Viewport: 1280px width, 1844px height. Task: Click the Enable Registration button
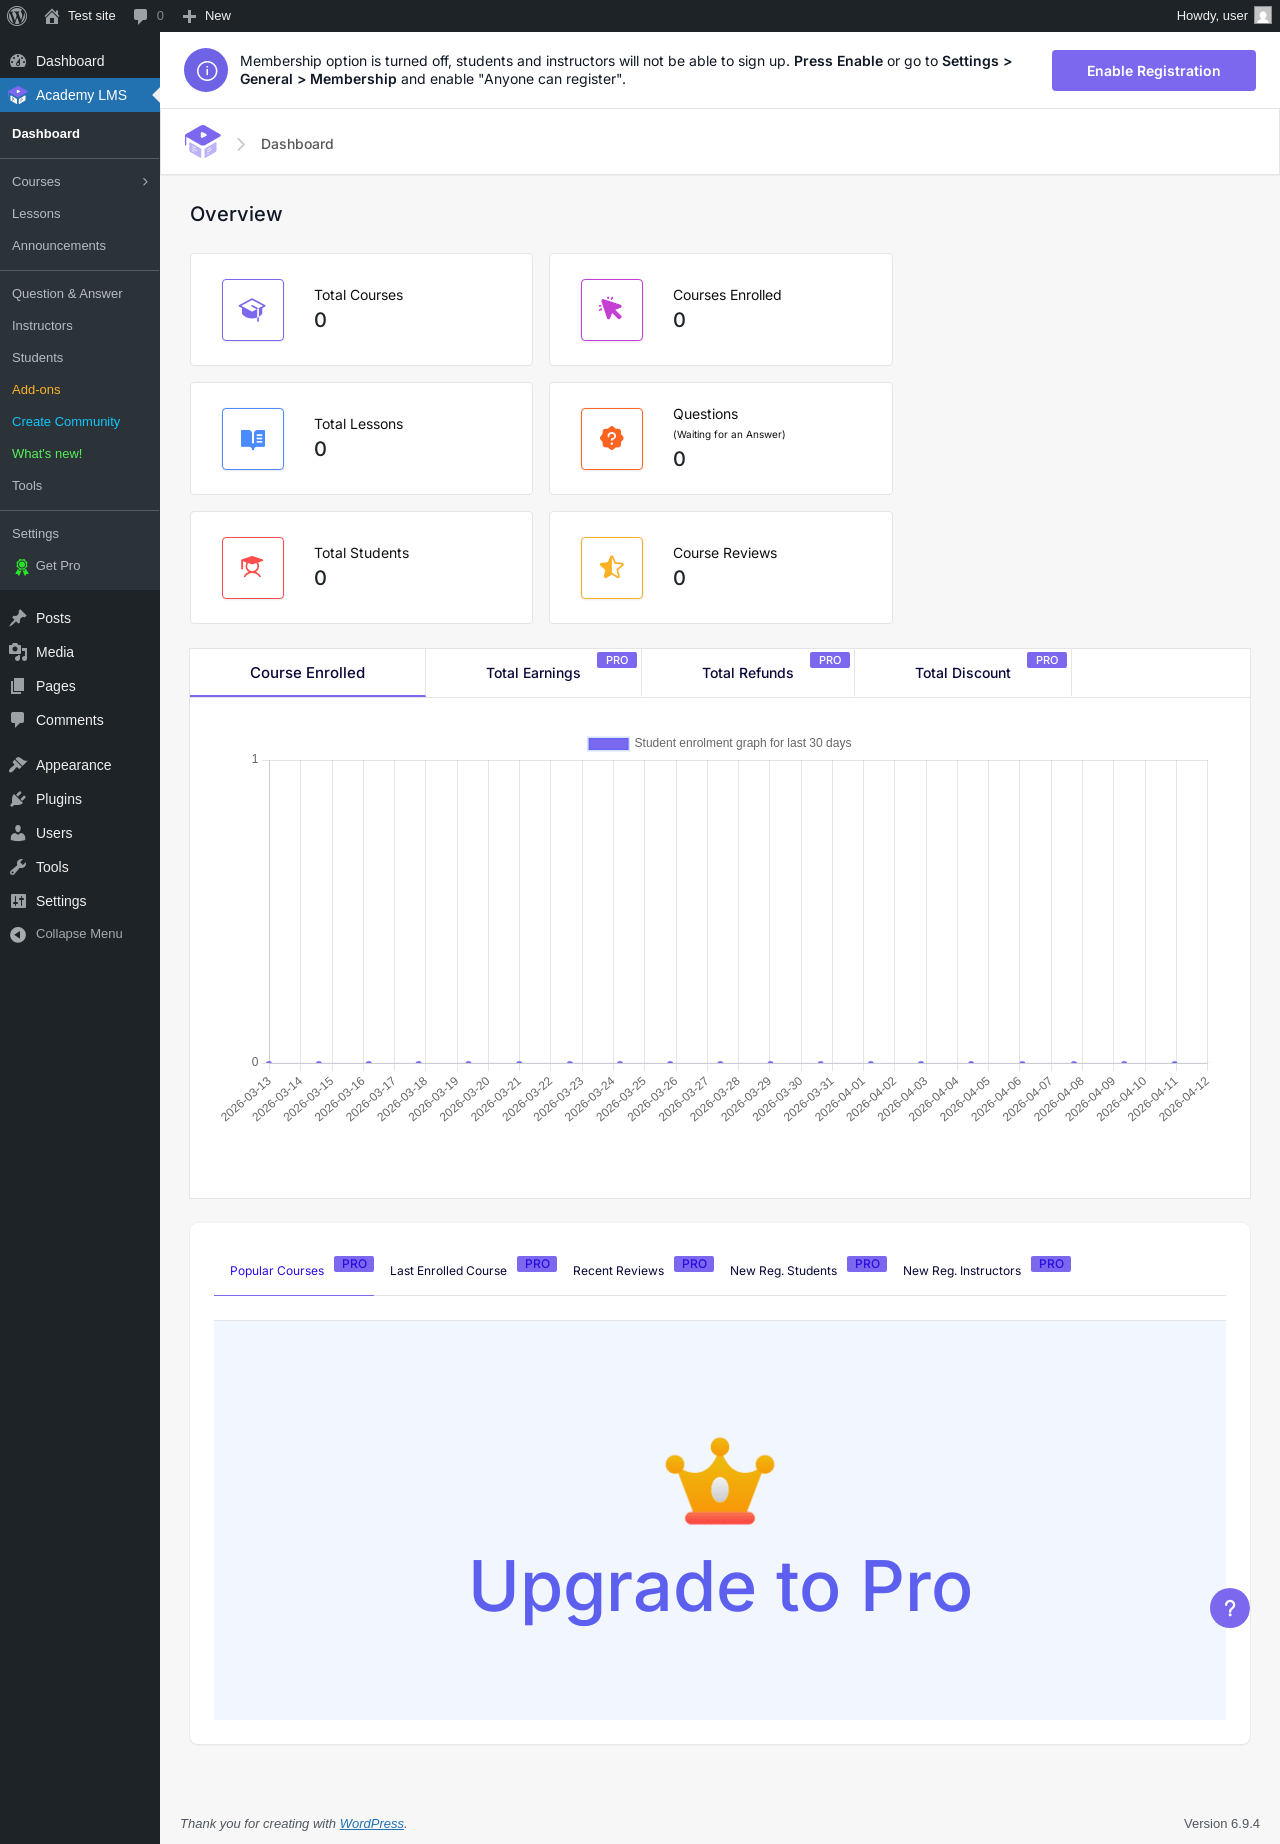pos(1154,71)
